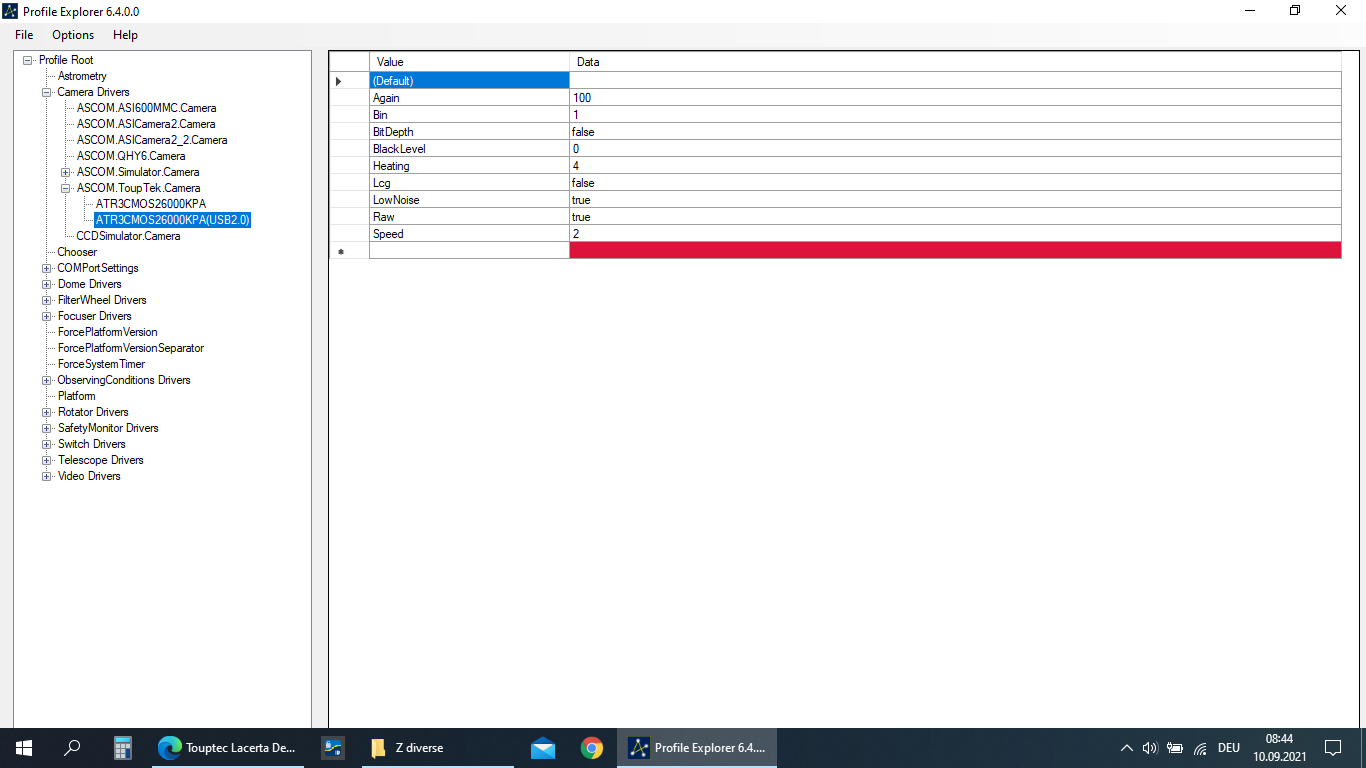Open the notification center icon
The height and width of the screenshot is (768, 1366).
(1333, 748)
